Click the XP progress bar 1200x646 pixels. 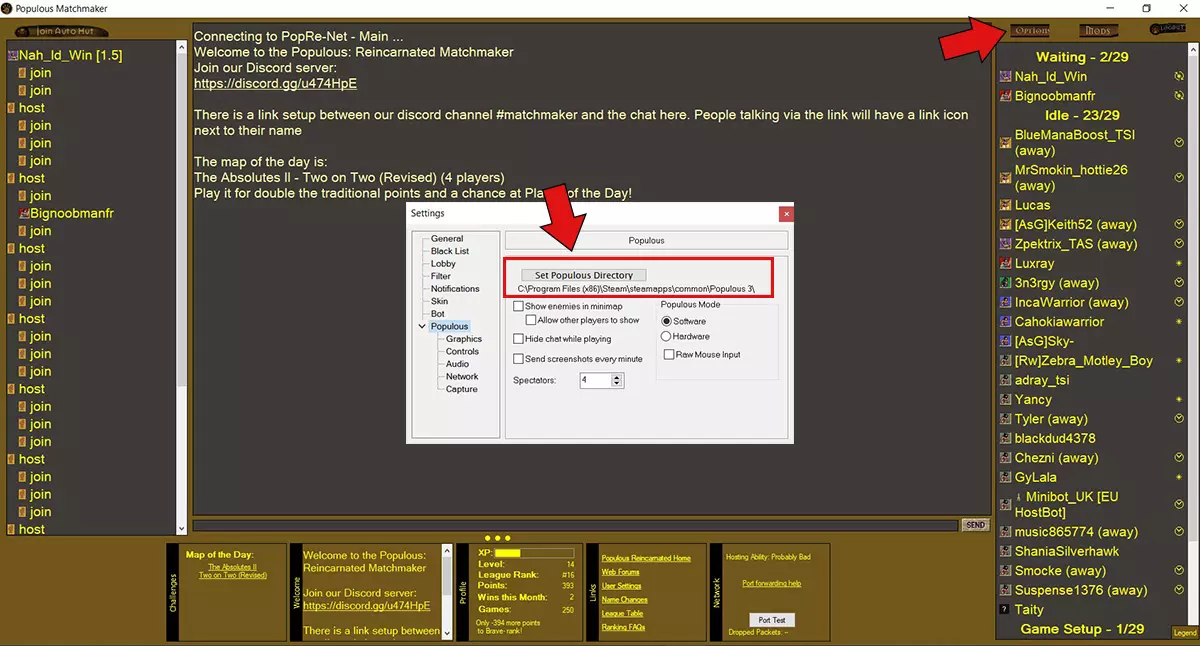click(x=534, y=552)
